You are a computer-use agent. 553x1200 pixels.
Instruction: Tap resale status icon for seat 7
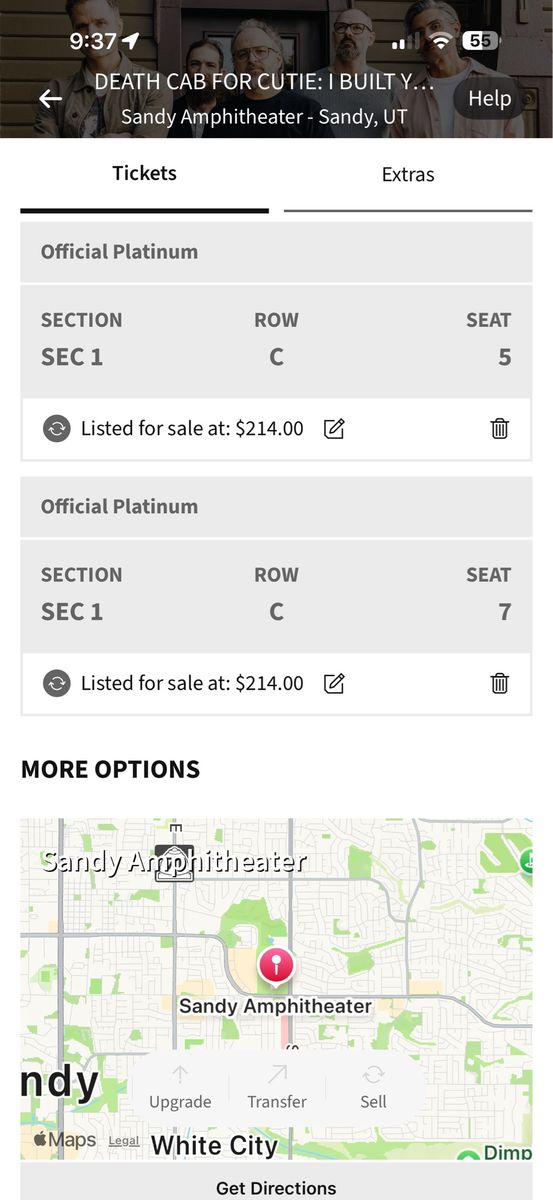[x=57, y=684]
